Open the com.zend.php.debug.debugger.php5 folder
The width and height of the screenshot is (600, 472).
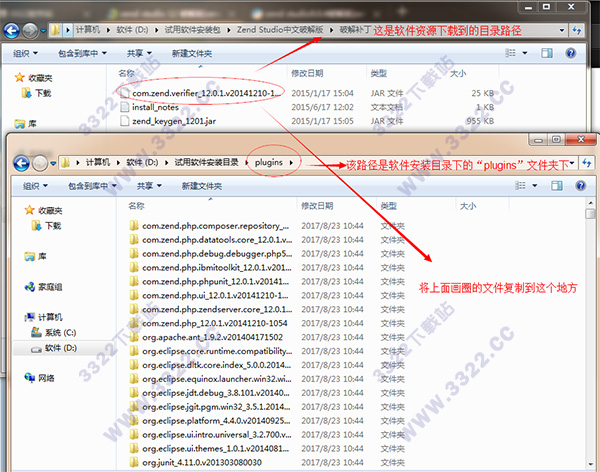(x=211, y=254)
